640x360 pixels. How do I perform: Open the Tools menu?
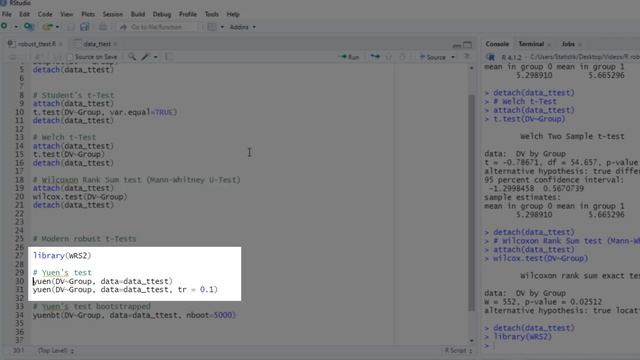(x=212, y=14)
